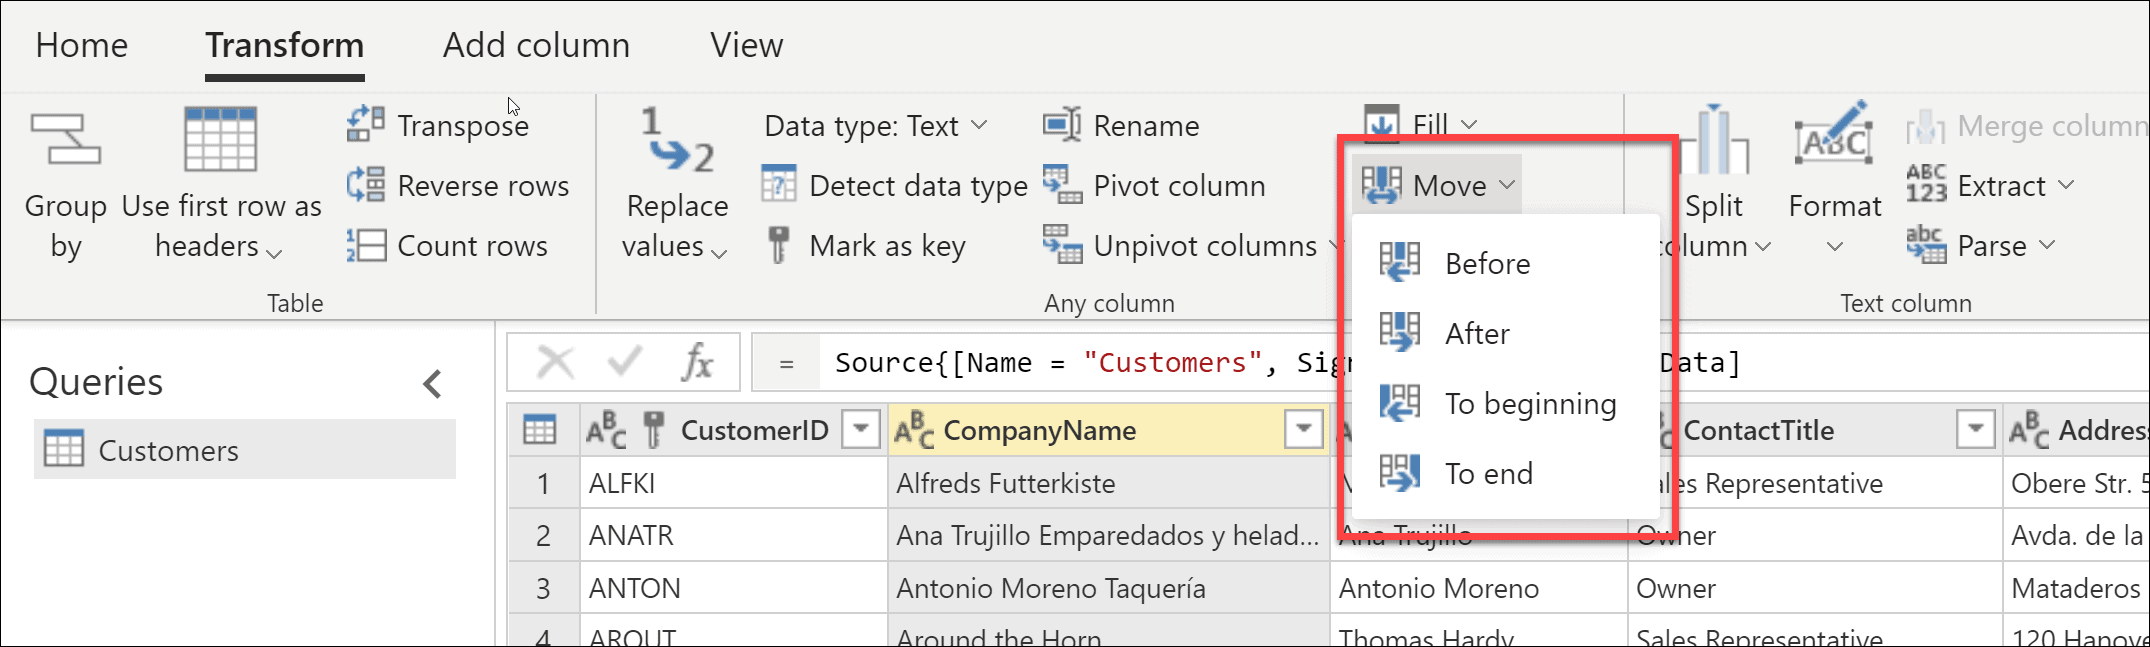This screenshot has height=647, width=2150.
Task: Click the Count rows icon
Action: tap(366, 245)
